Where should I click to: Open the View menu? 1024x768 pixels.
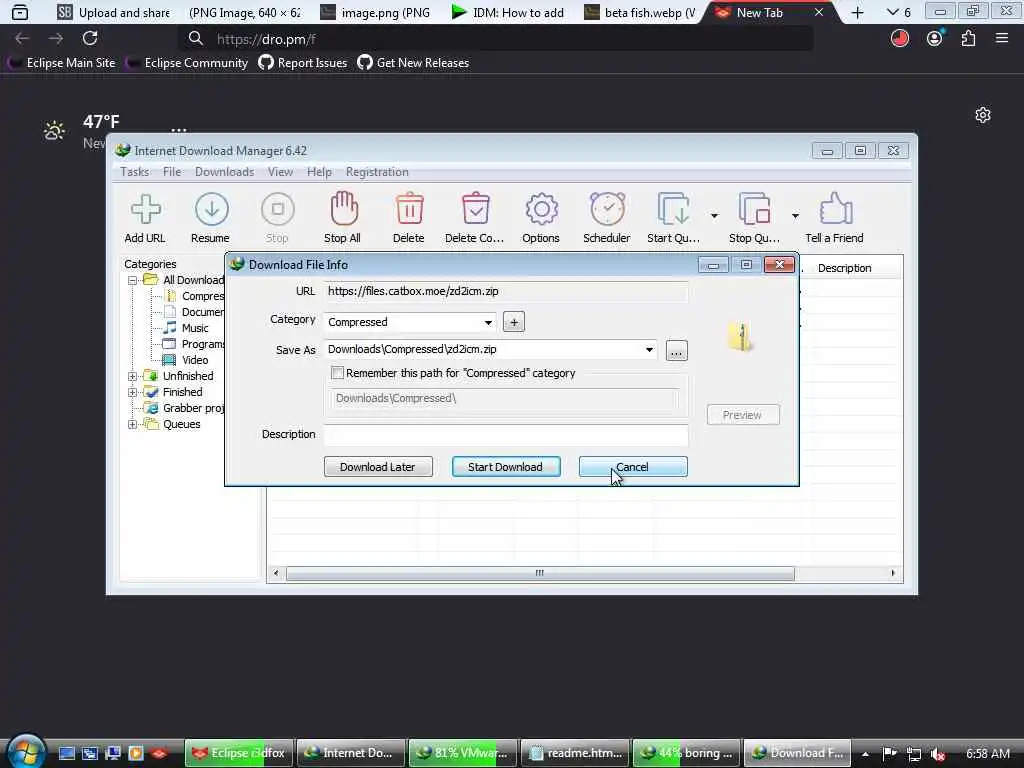click(280, 172)
